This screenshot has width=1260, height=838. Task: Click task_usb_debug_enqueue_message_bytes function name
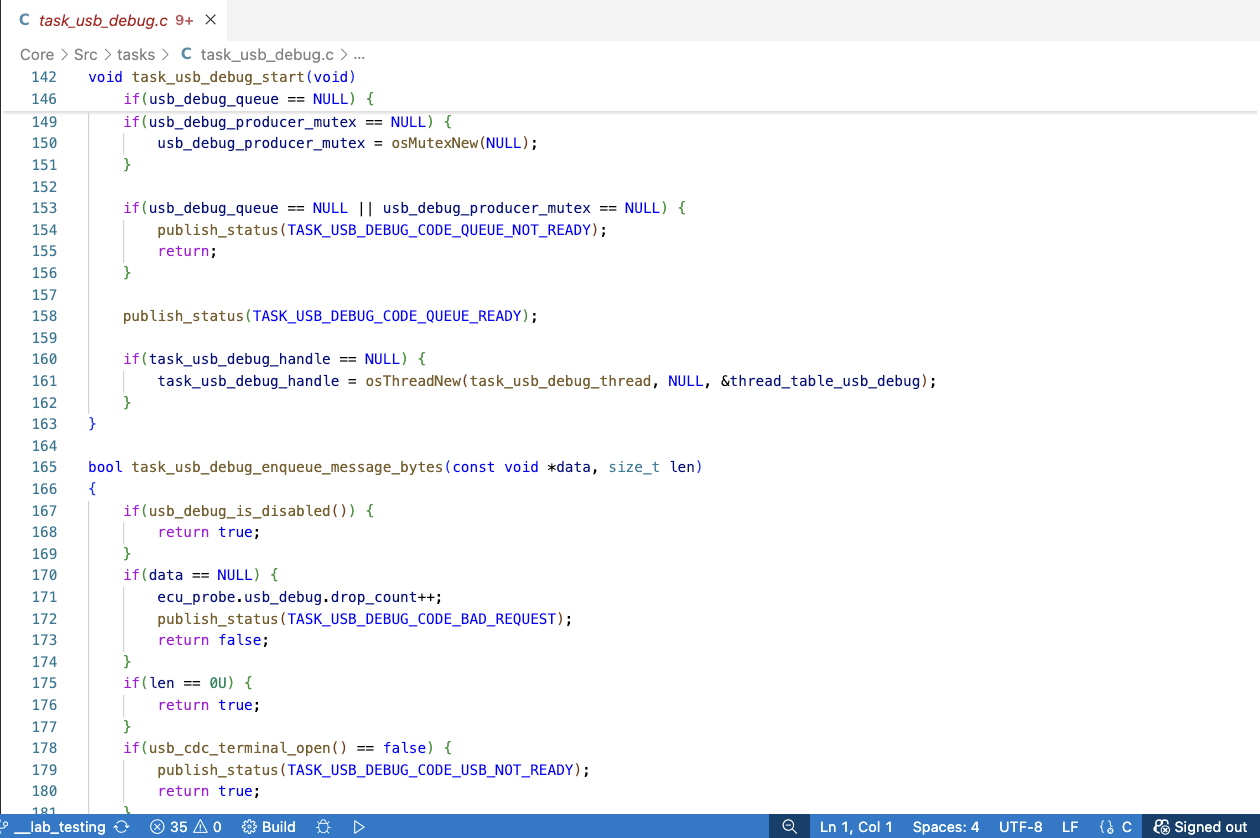click(287, 467)
